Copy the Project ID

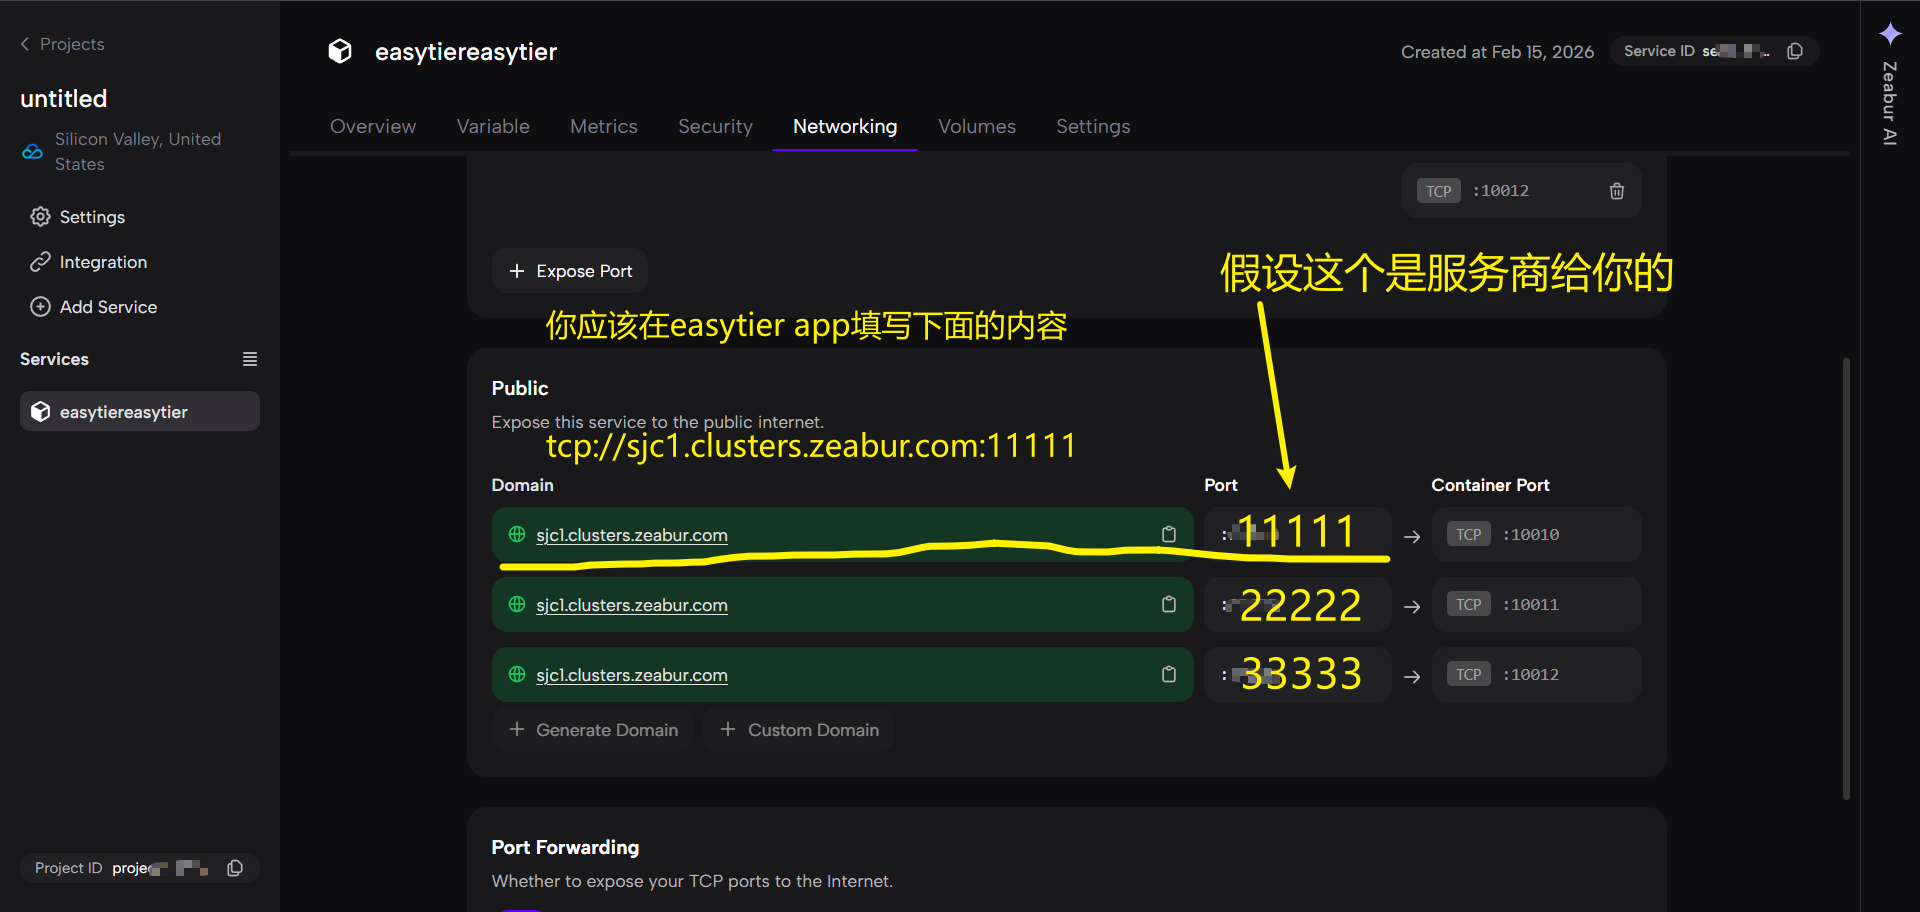(235, 868)
